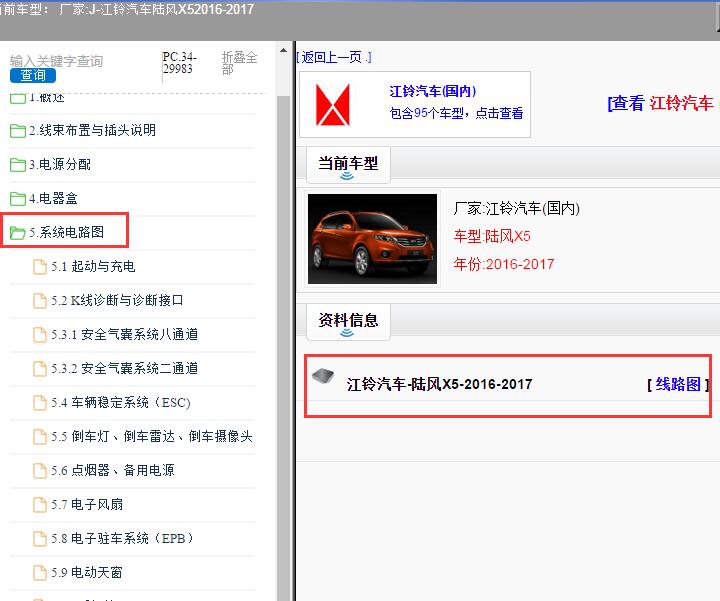Image resolution: width=720 pixels, height=601 pixels.
Task: Expand folder 4.电器盒
Action: 53,198
